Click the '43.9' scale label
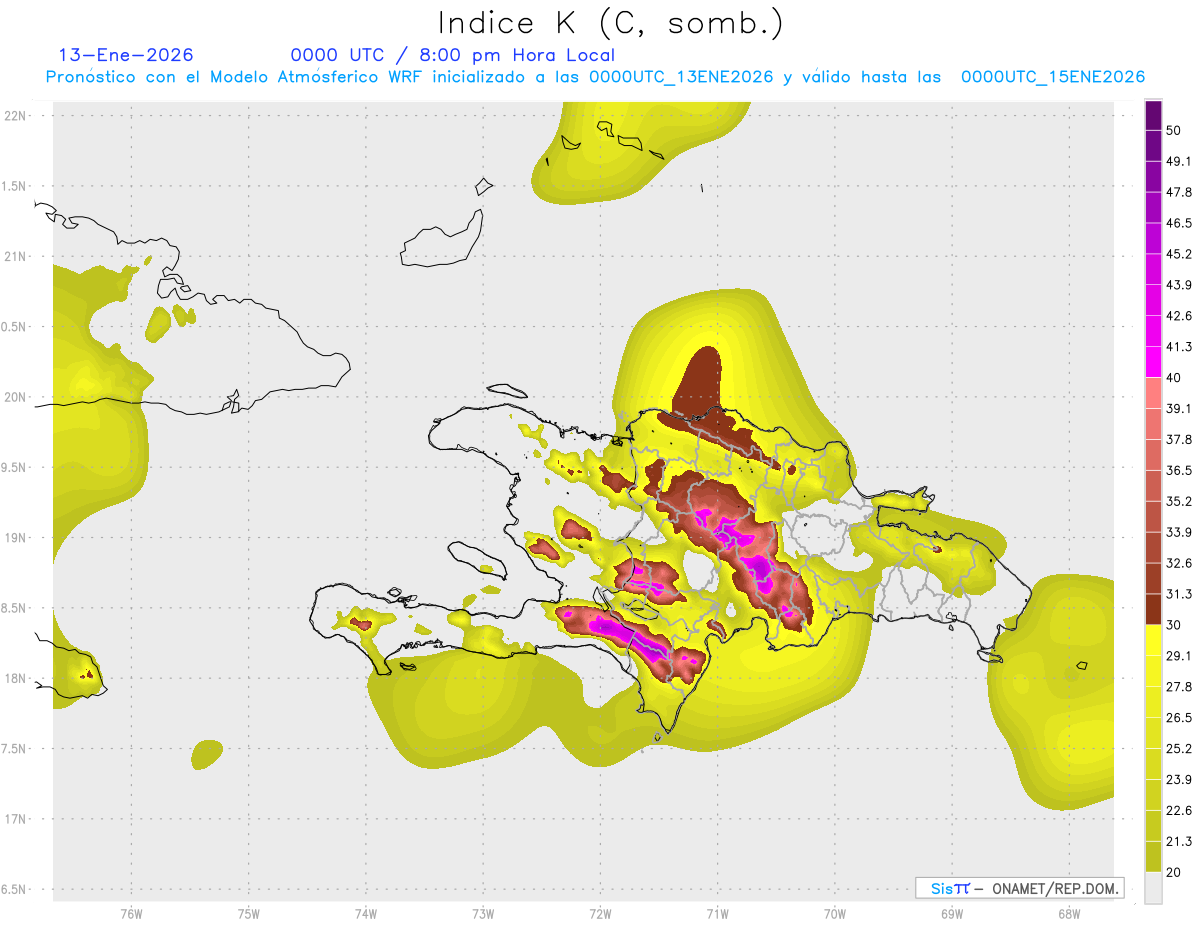 tap(1179, 285)
